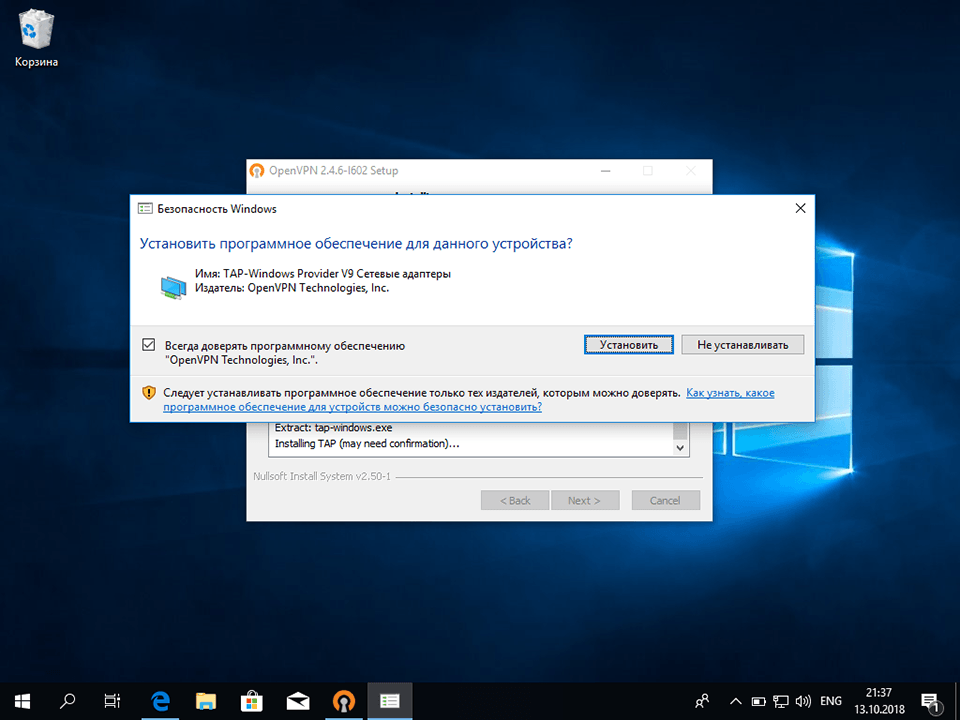This screenshot has width=960, height=720.
Task: Click the Не устанавливать button
Action: click(742, 345)
